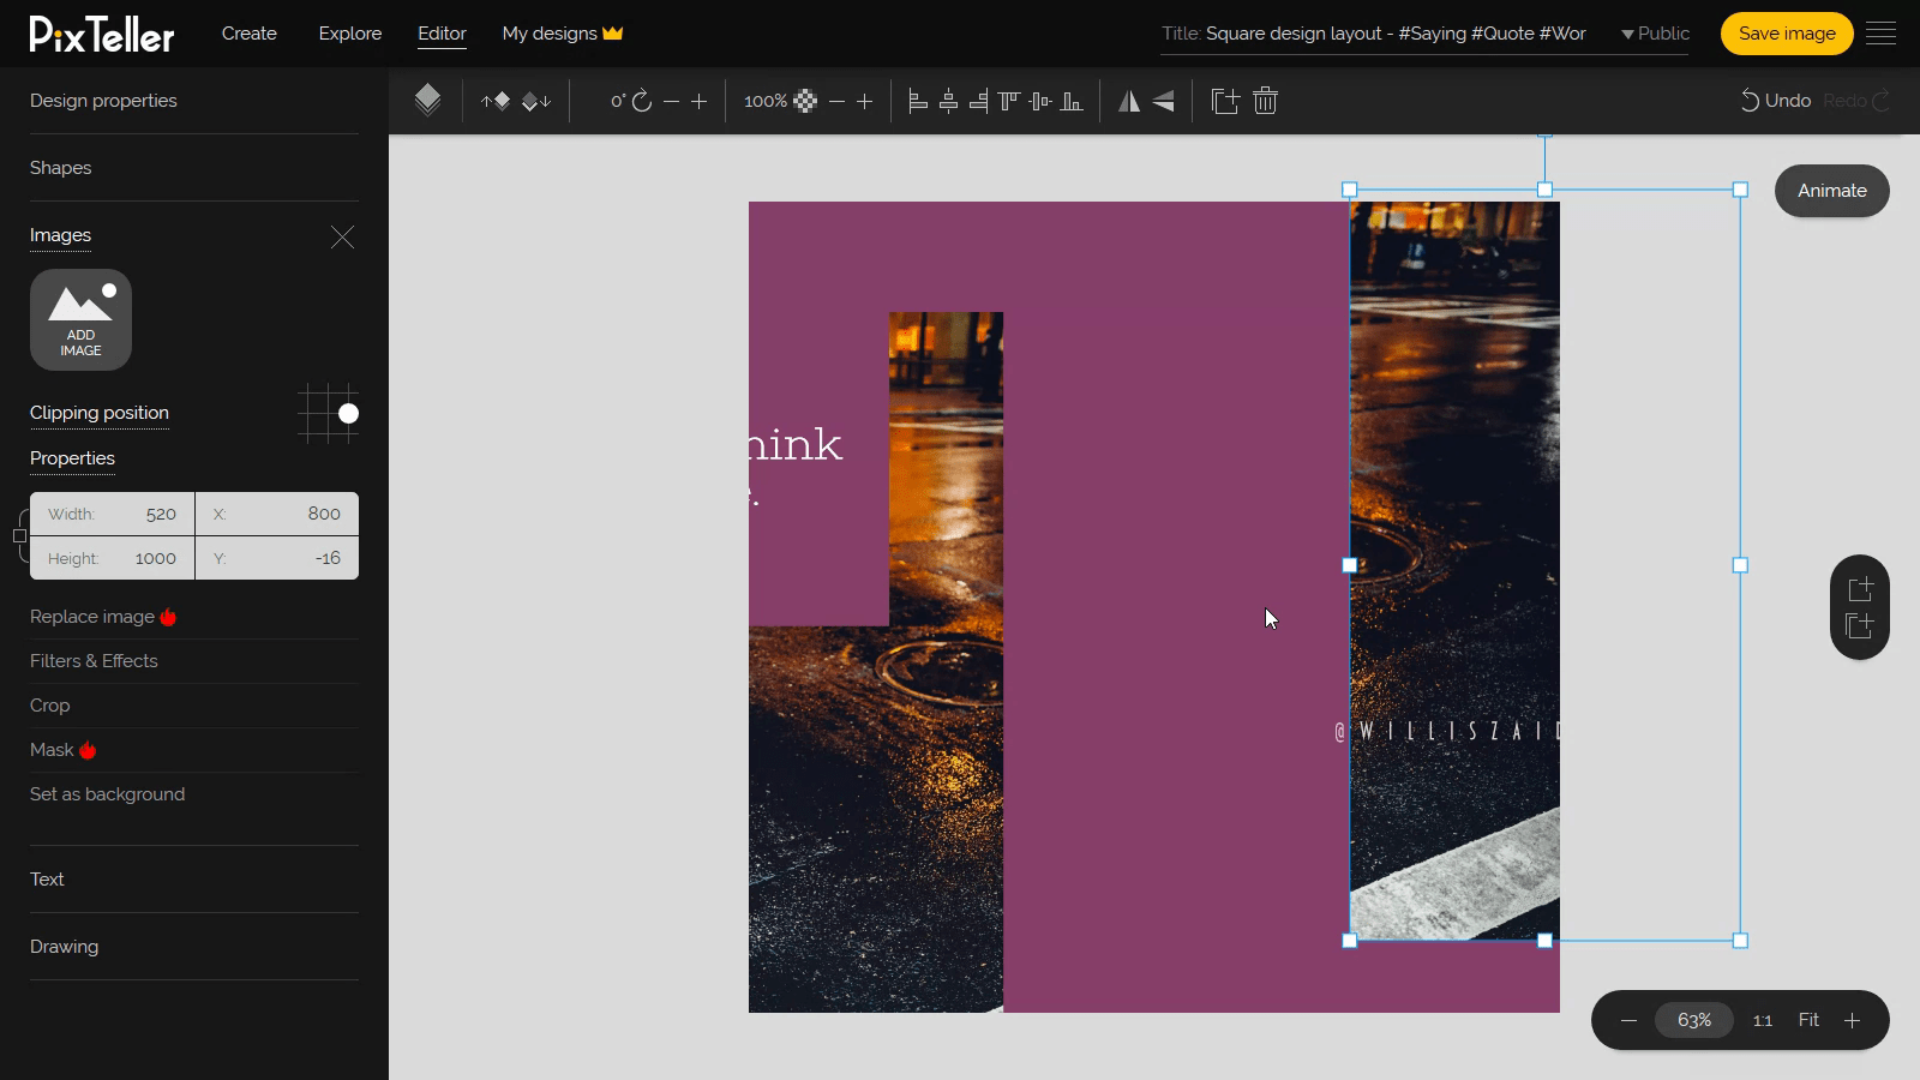
Task: Increase rotation with plus button
Action: (699, 101)
